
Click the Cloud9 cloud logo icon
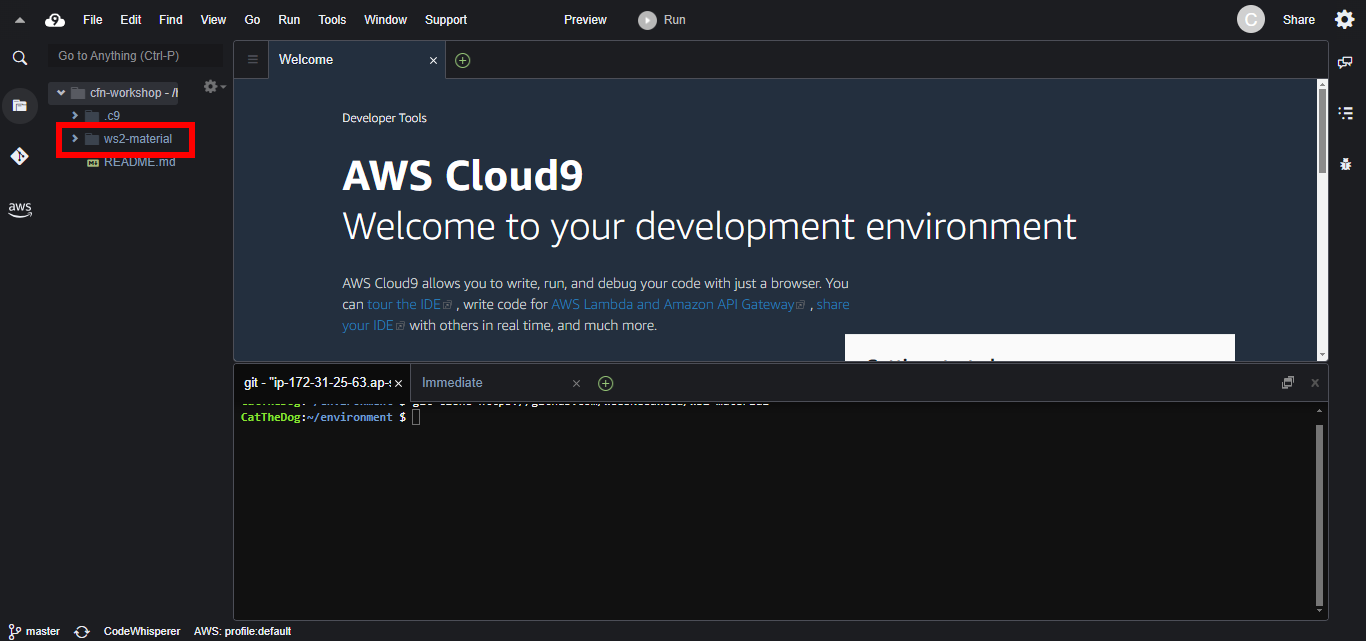tap(55, 20)
